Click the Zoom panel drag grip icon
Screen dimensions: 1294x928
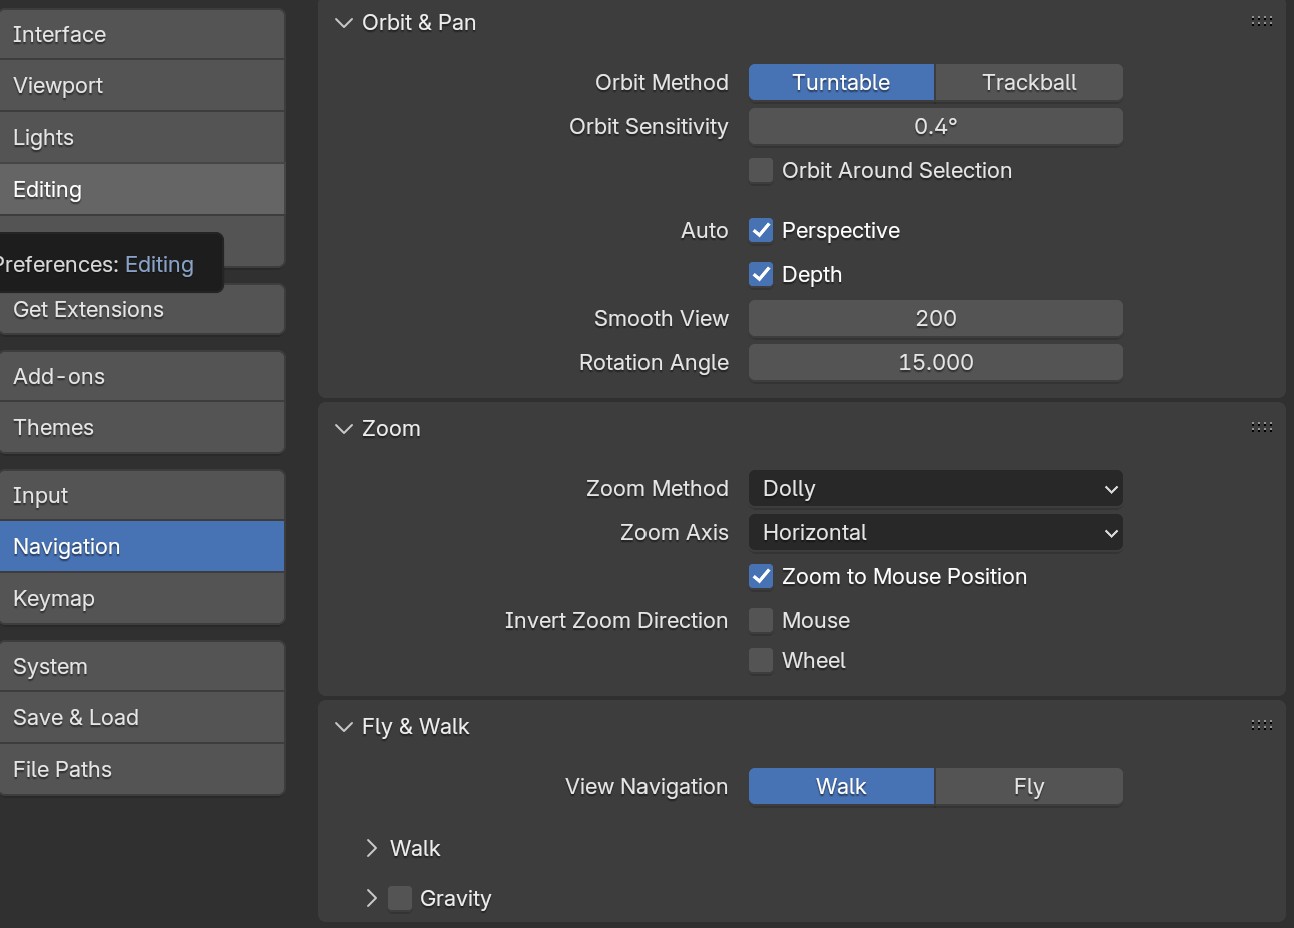tap(1261, 427)
